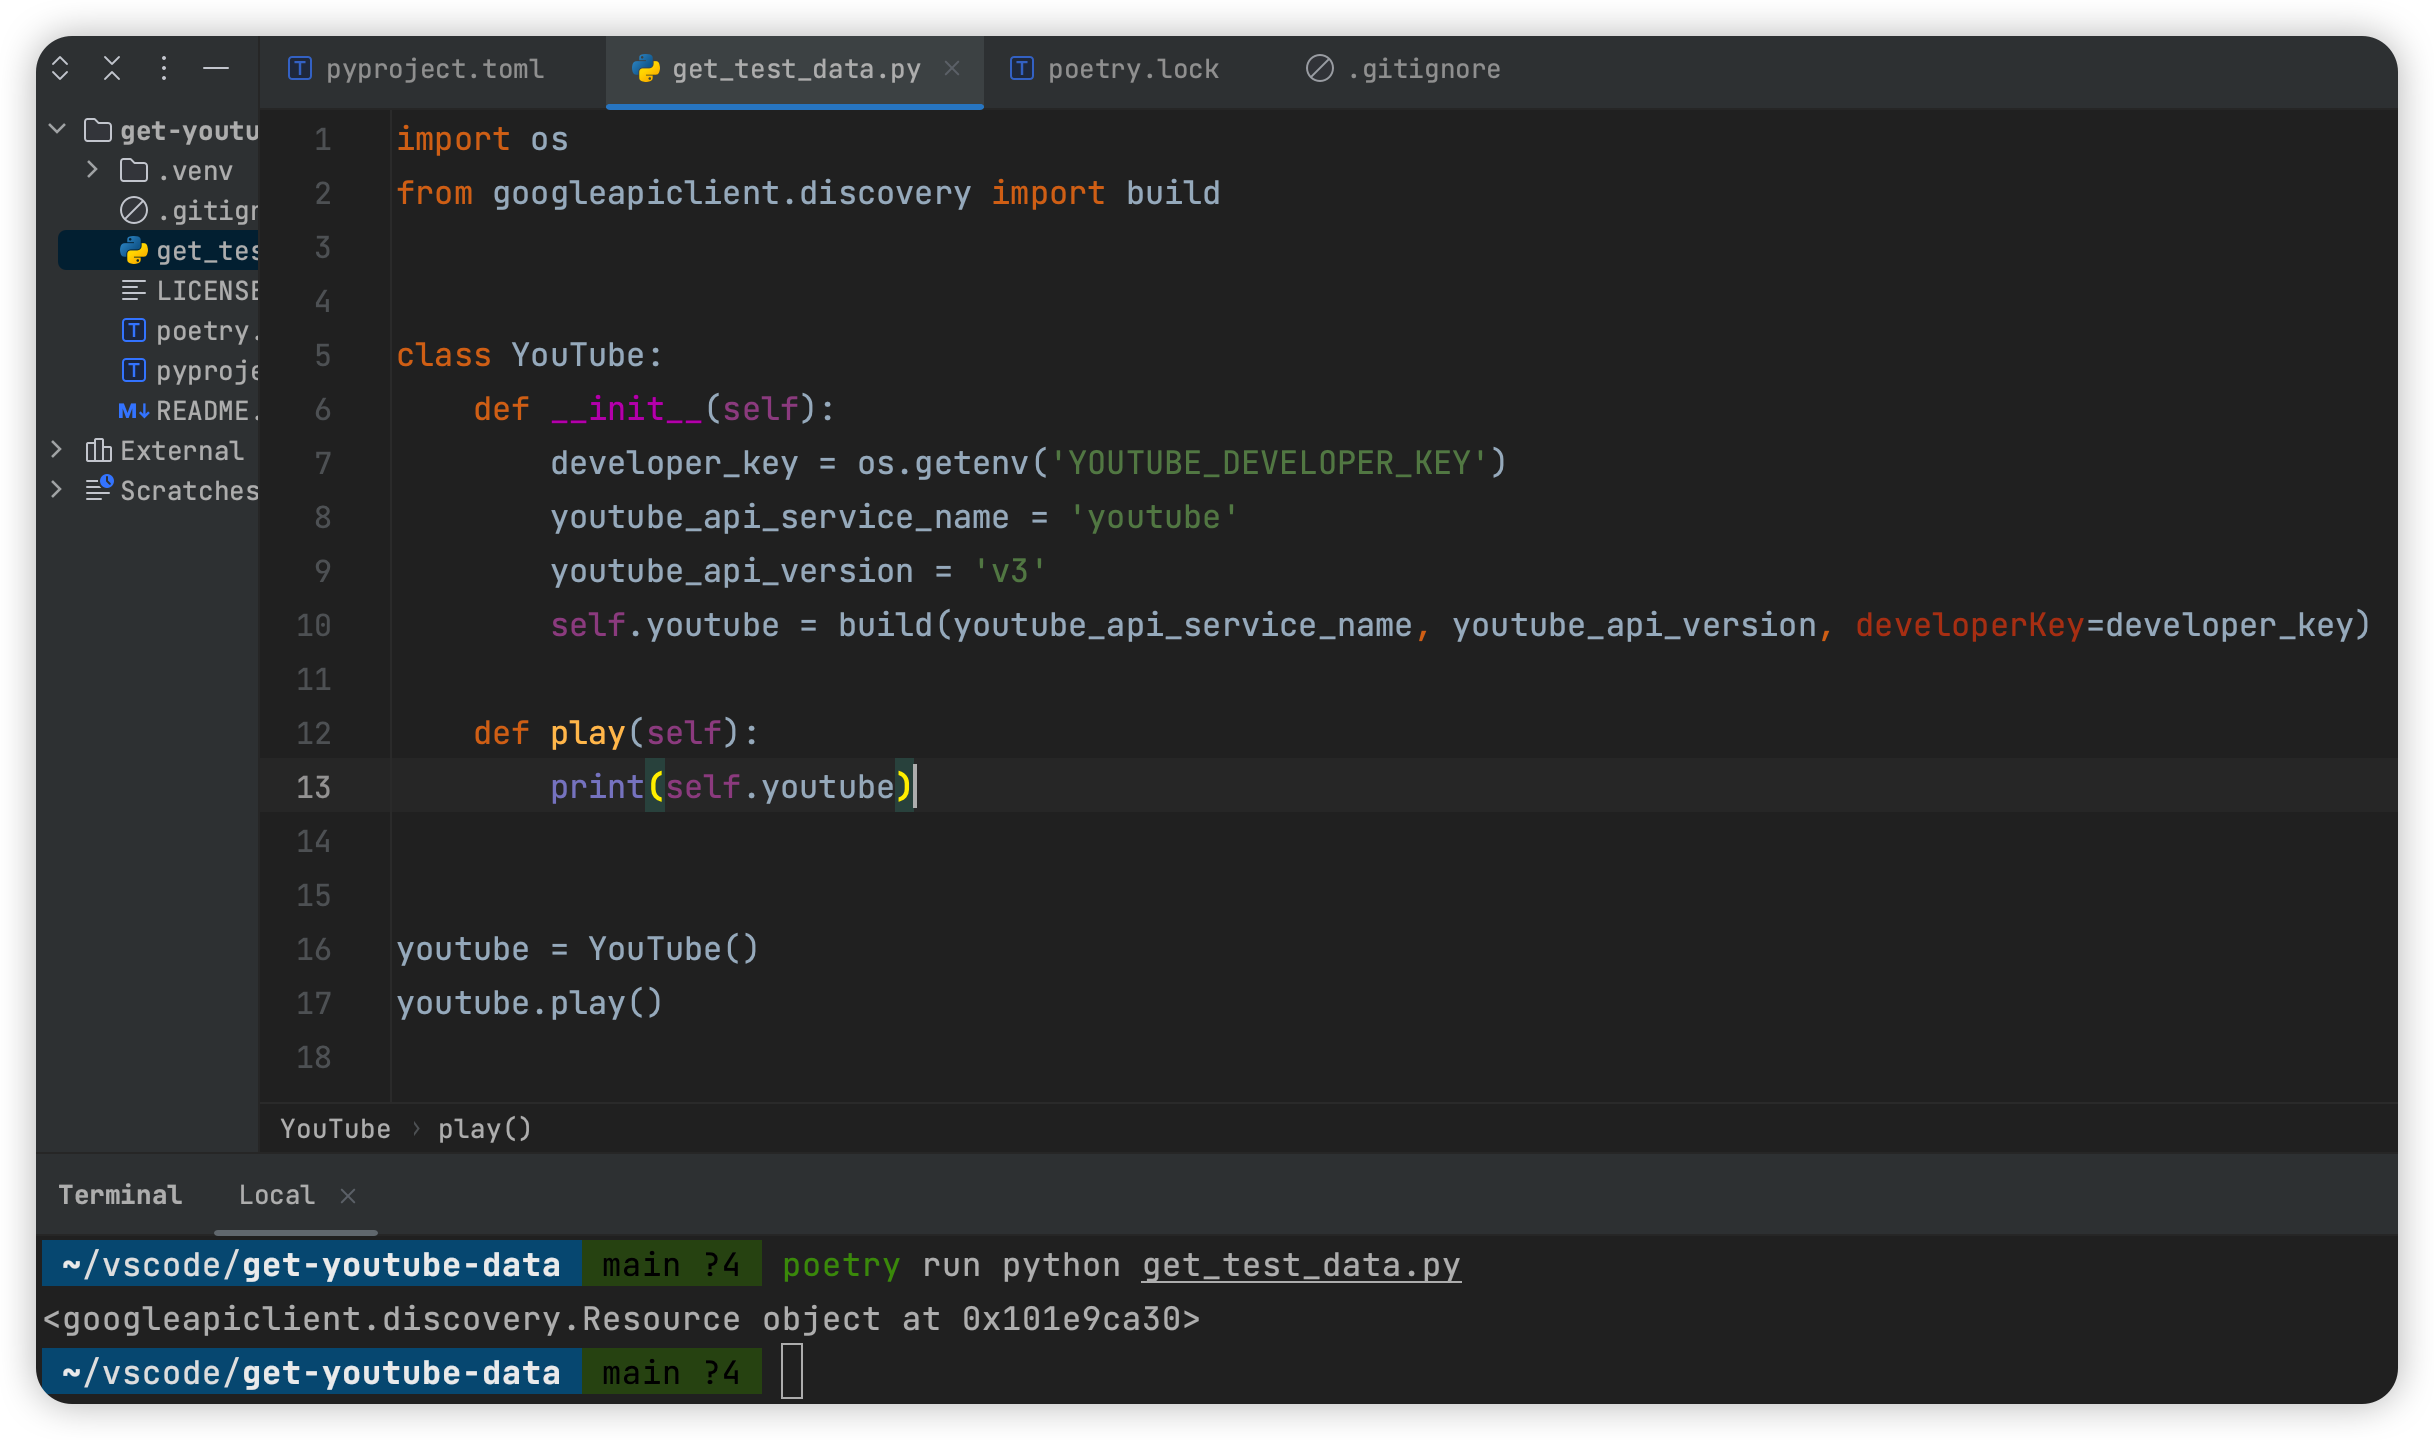Open project panel options (three dots)
Viewport: 2434px width, 1440px height.
click(164, 68)
